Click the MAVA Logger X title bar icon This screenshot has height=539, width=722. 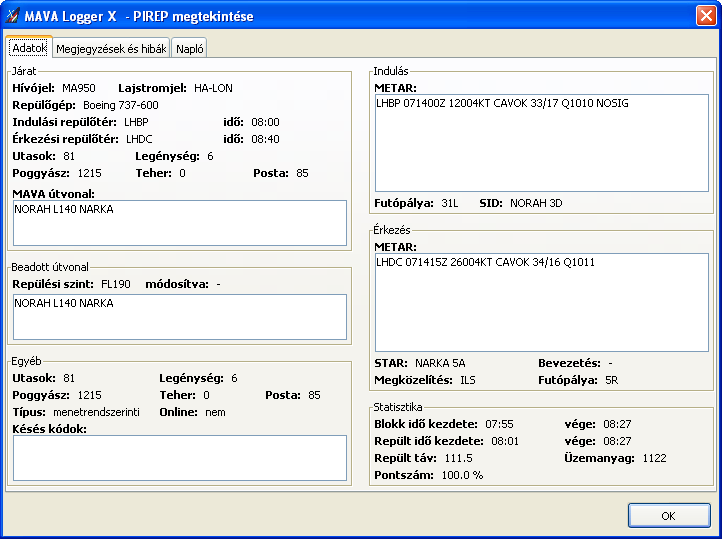[12, 16]
